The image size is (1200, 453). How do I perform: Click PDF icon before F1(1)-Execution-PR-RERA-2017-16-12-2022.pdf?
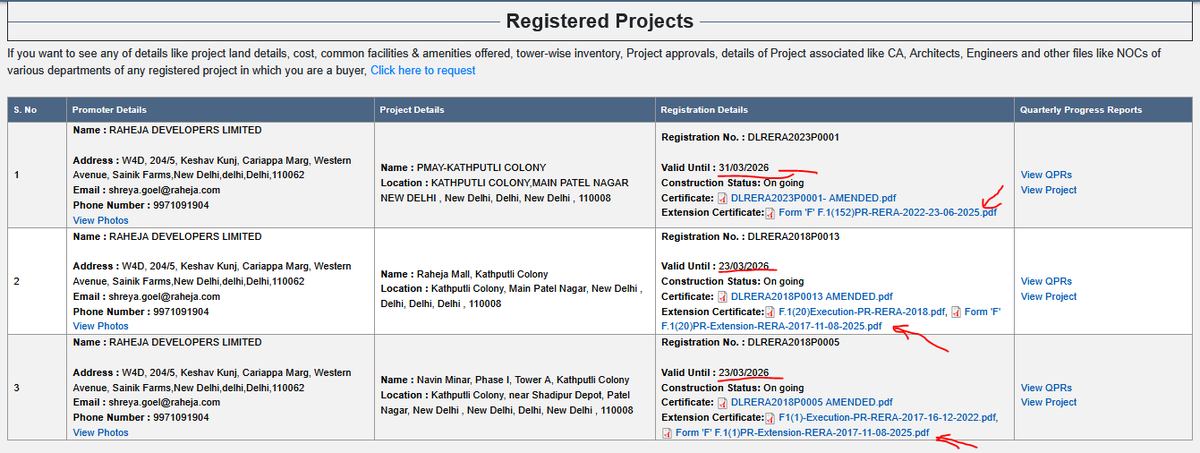point(770,417)
